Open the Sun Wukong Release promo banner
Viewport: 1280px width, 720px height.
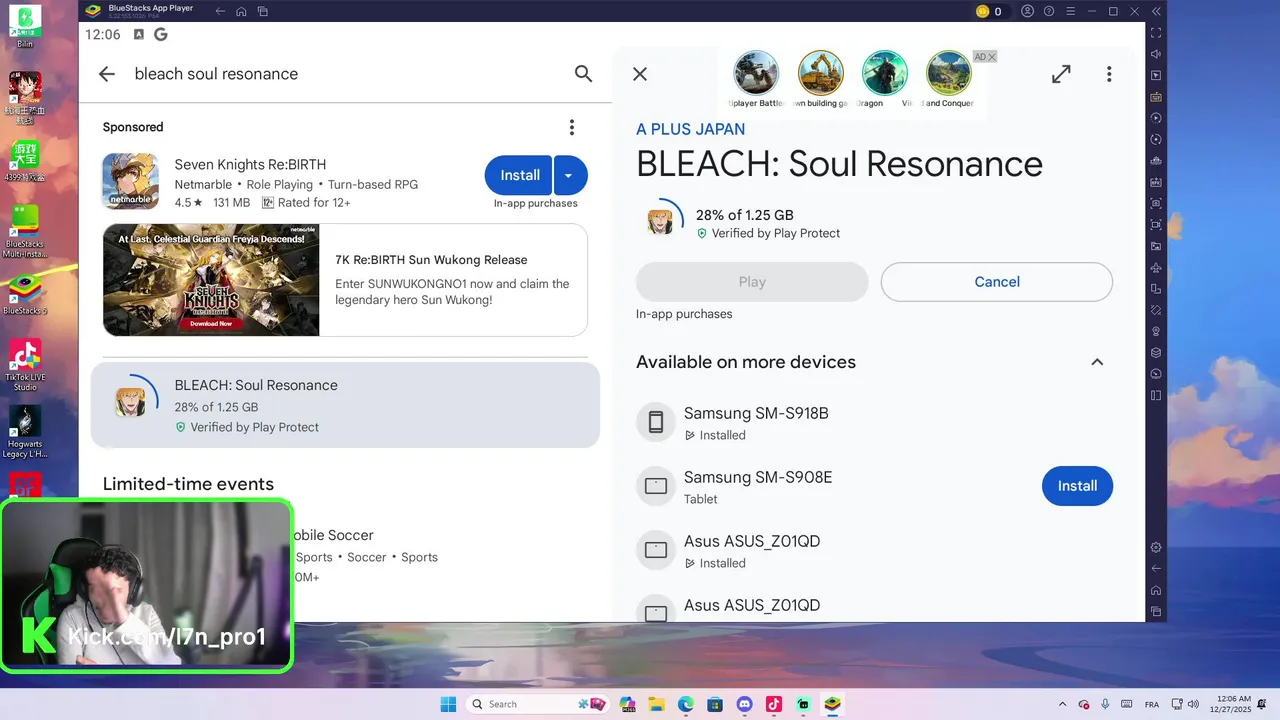tap(345, 280)
